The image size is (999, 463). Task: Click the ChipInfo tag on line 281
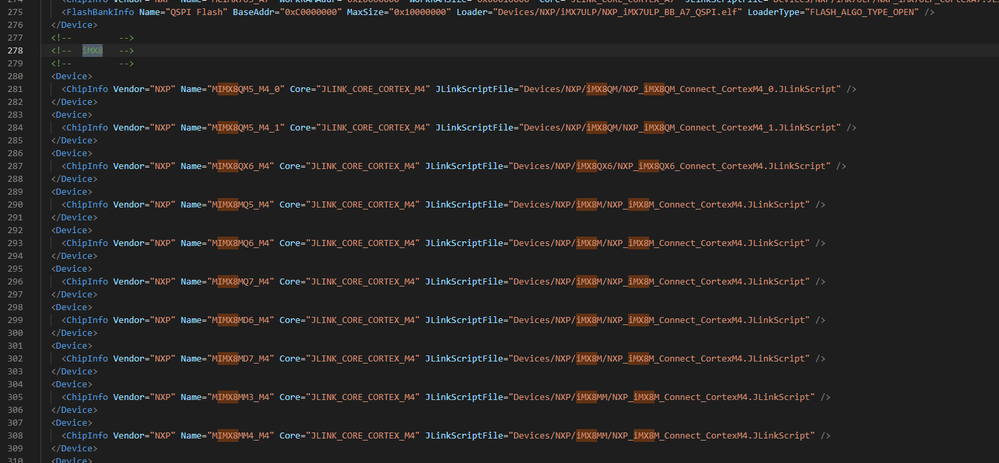coord(87,89)
